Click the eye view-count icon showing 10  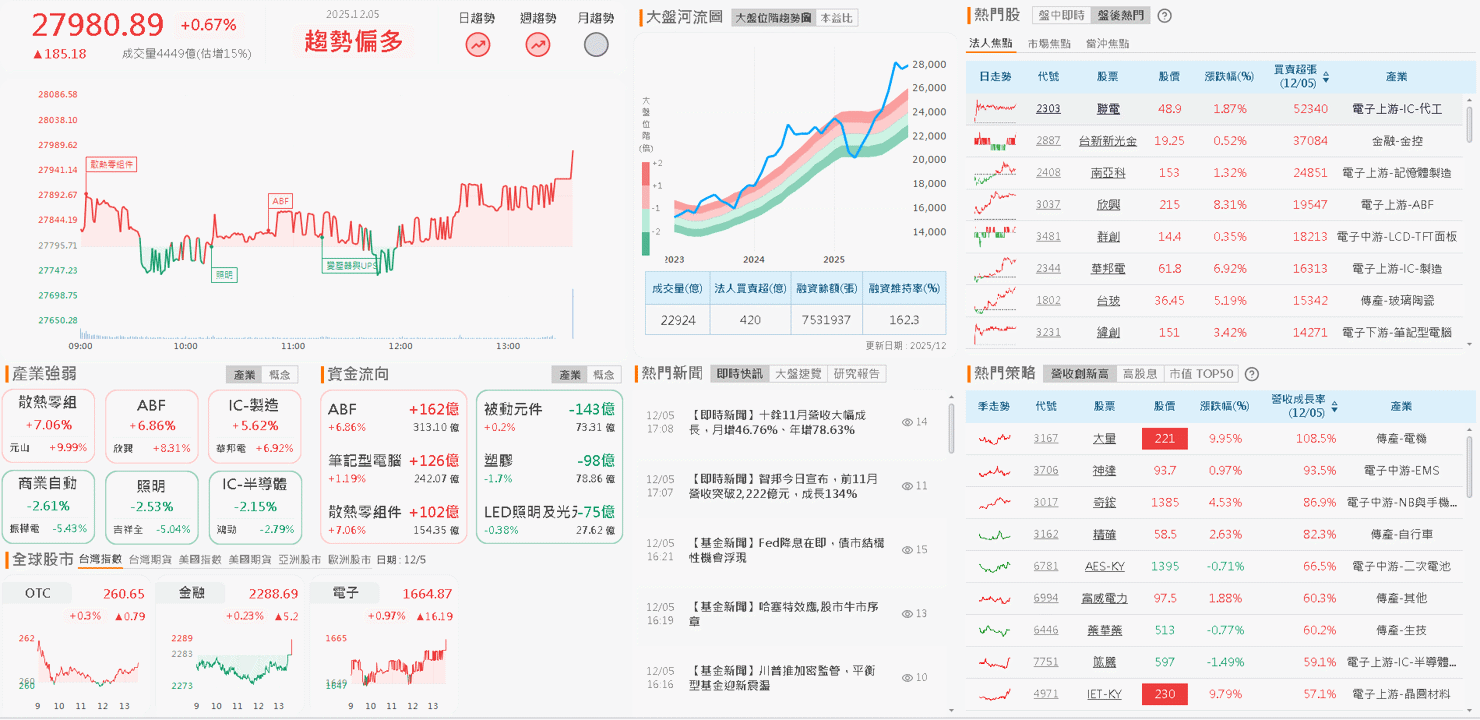click(x=908, y=678)
